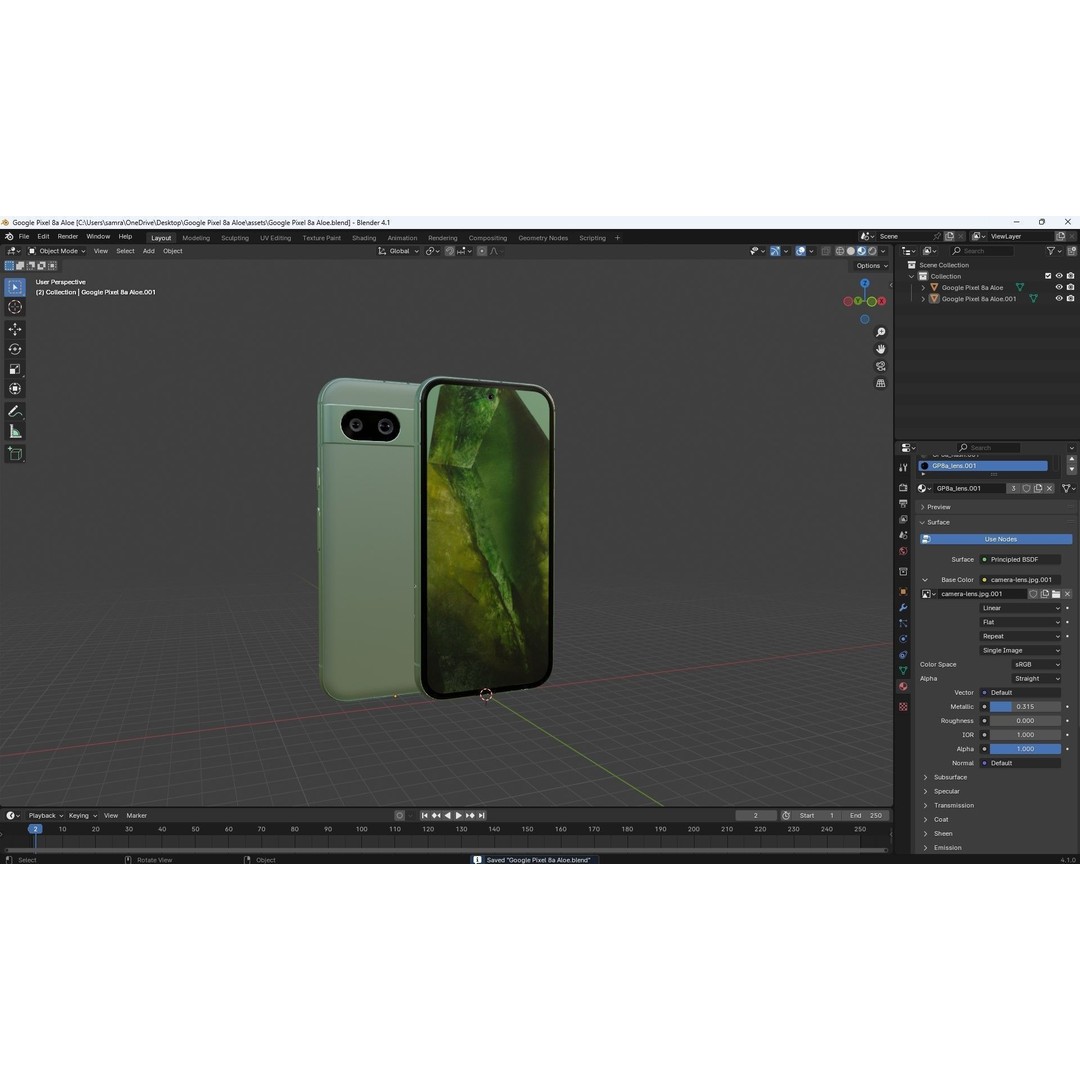
Task: Click the viewport zoom magnifier icon
Action: 880,333
